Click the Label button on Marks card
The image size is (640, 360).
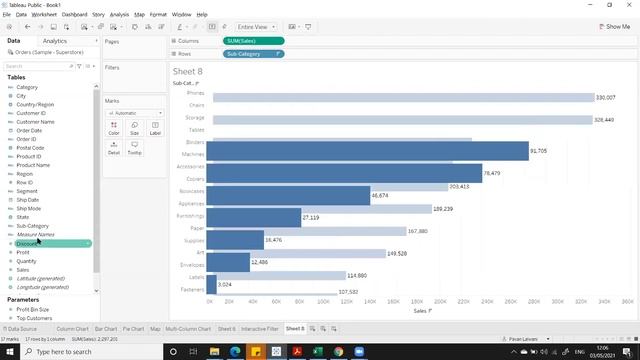(155, 128)
